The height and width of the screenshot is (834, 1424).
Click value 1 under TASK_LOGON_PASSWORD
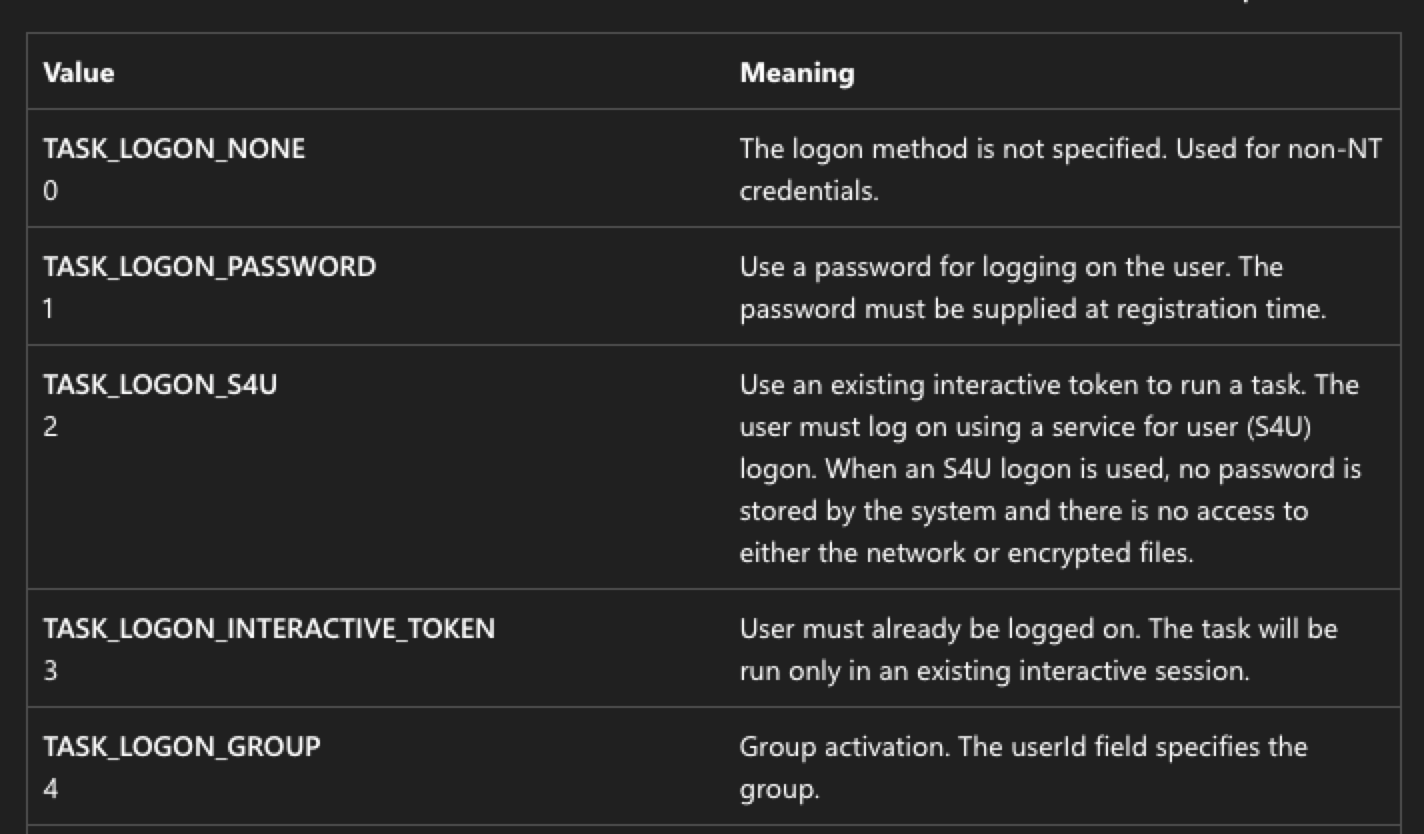tap(49, 309)
